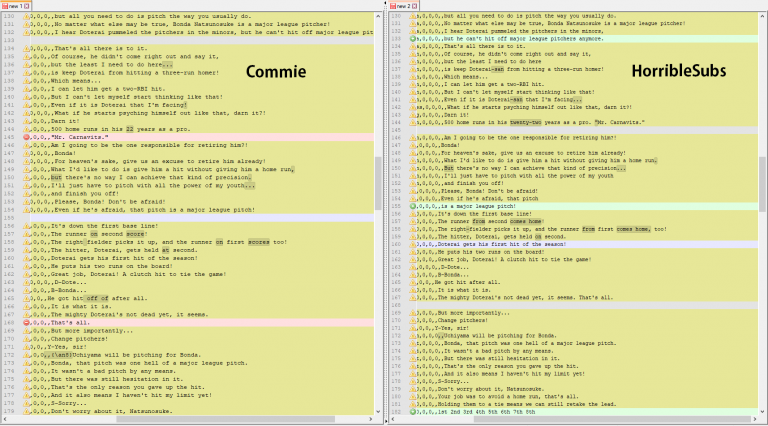Image resolution: width=768 pixels, height=426 pixels.
Task: Switch to the 'new 2' document tab
Action: 404,5
